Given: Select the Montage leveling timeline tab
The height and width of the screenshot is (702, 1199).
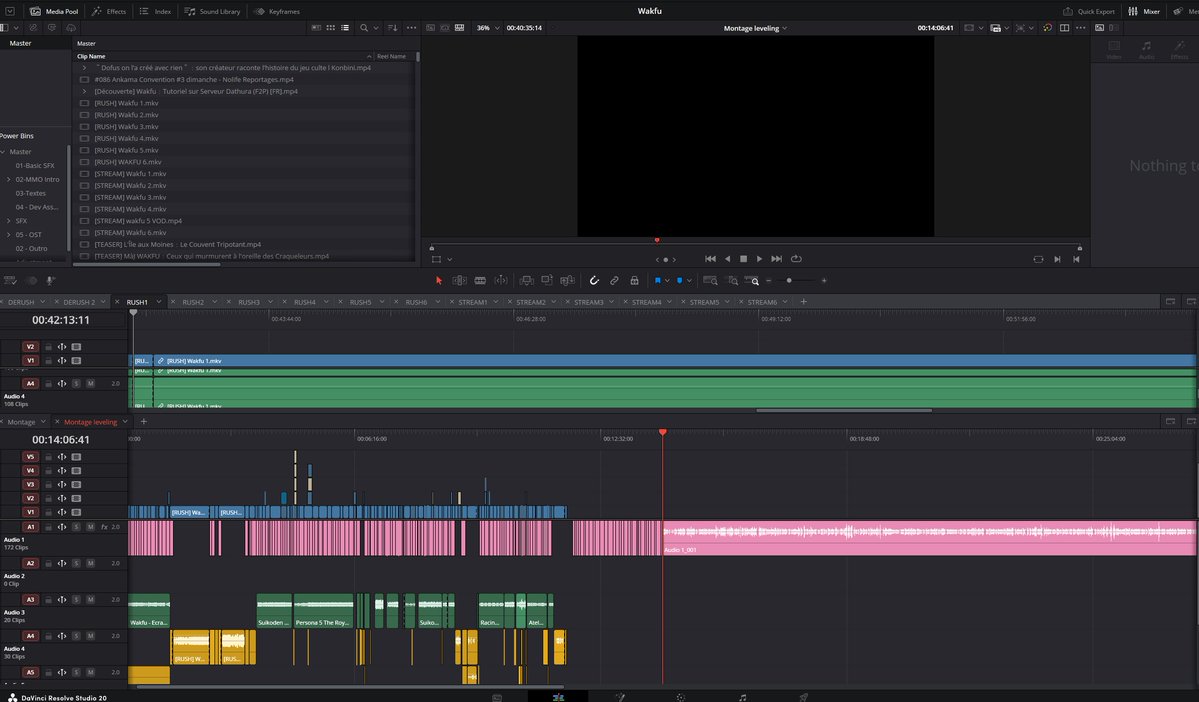Looking at the screenshot, I should pos(90,422).
